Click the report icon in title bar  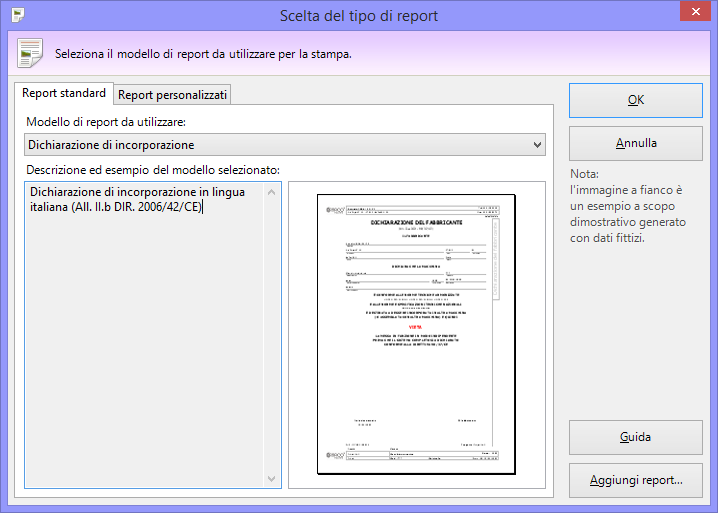[18, 15]
